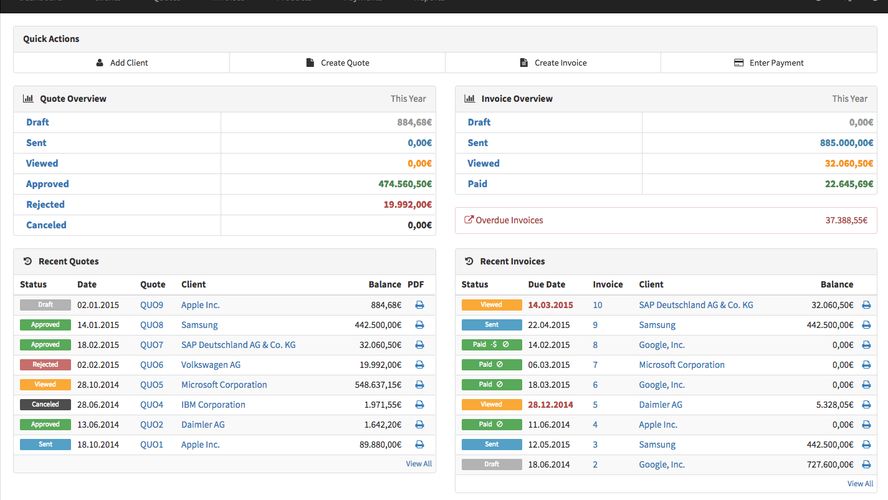Image resolution: width=888 pixels, height=500 pixels.
Task: Open the Enter Payment quick action
Action: point(768,63)
